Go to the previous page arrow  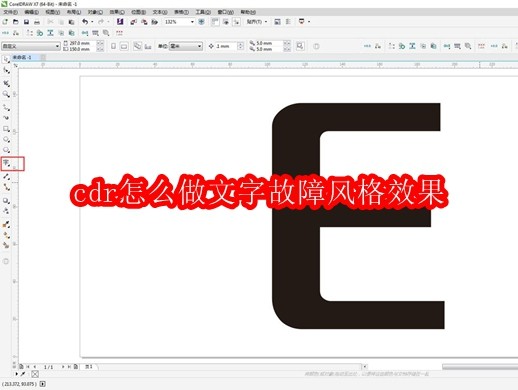click(x=35, y=367)
